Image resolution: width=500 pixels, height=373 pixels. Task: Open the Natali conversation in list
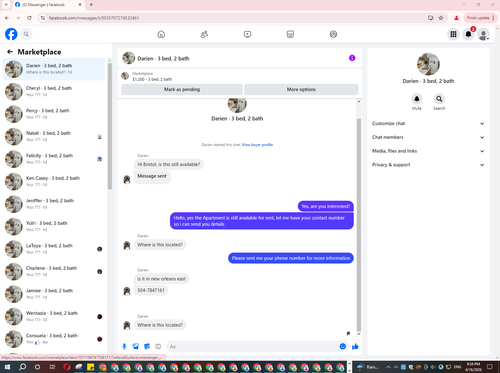pos(54,136)
